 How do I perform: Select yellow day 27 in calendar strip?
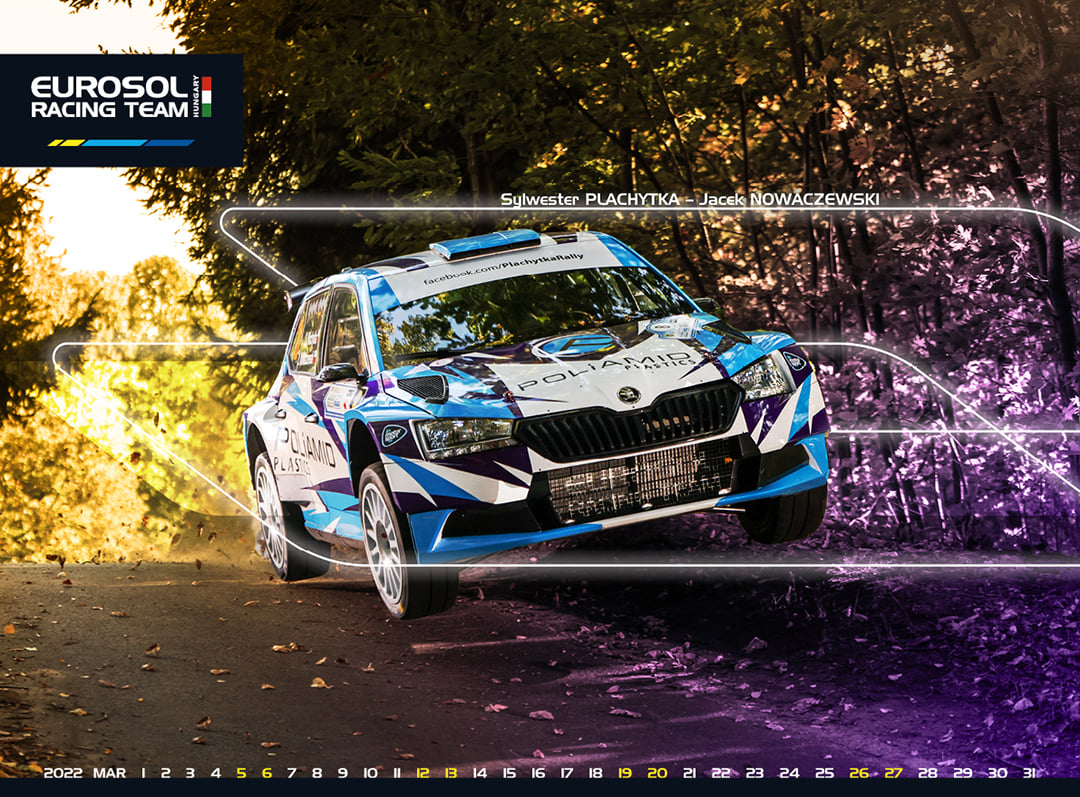click(893, 773)
